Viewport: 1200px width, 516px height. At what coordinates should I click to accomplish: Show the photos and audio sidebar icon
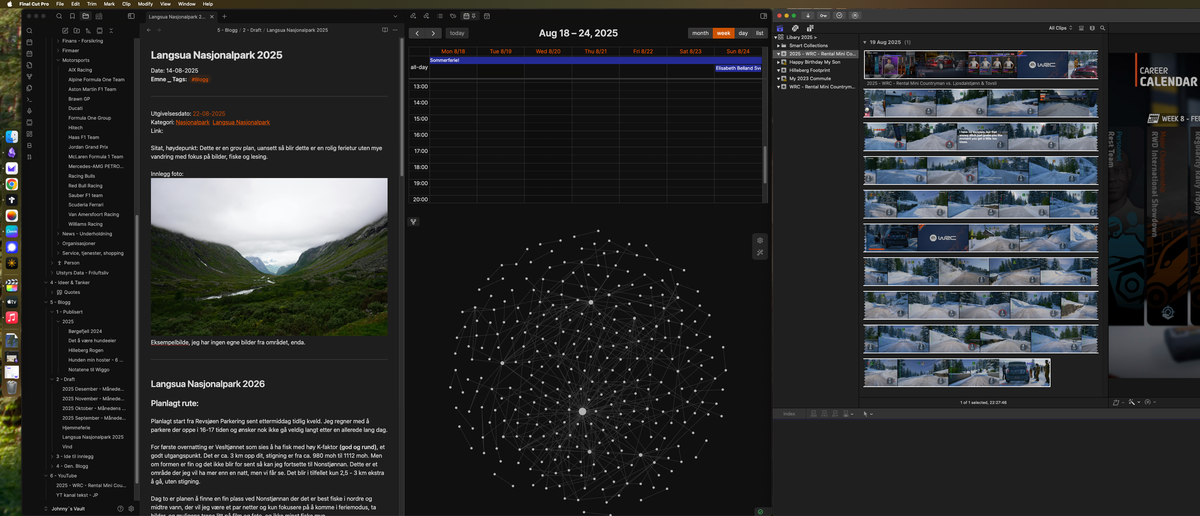coord(794,28)
